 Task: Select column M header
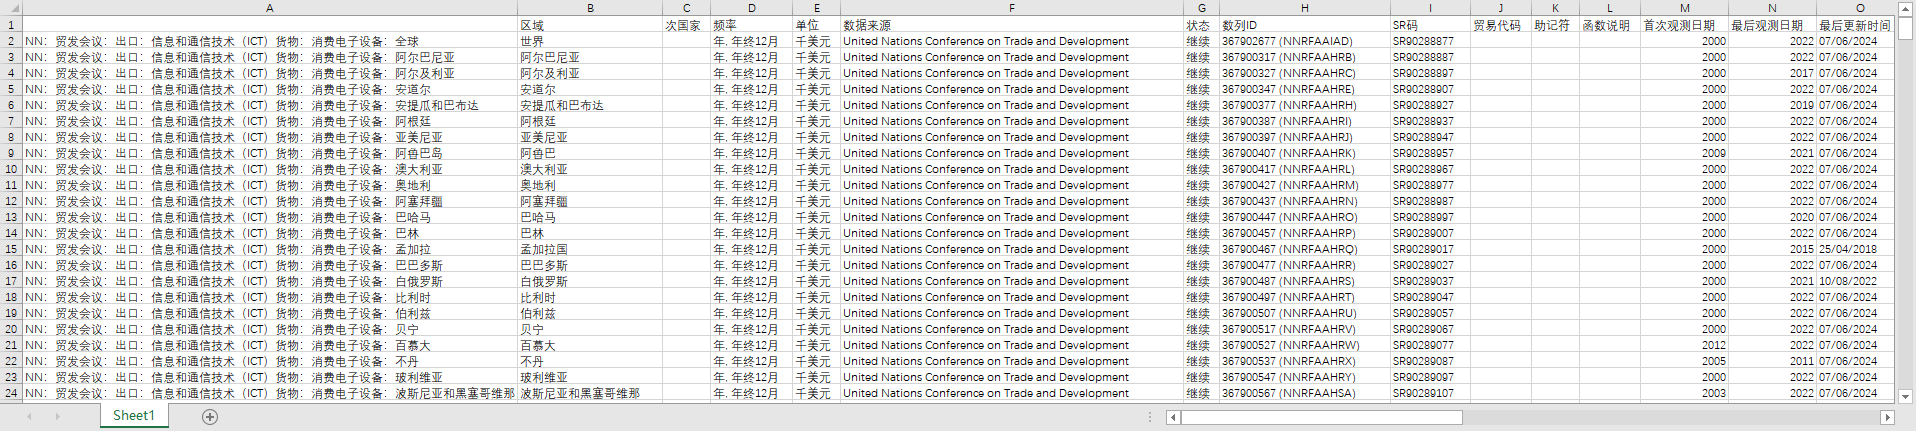point(1684,8)
